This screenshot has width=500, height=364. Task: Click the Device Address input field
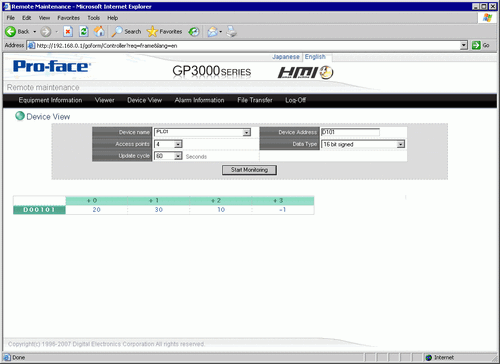[x=350, y=132]
